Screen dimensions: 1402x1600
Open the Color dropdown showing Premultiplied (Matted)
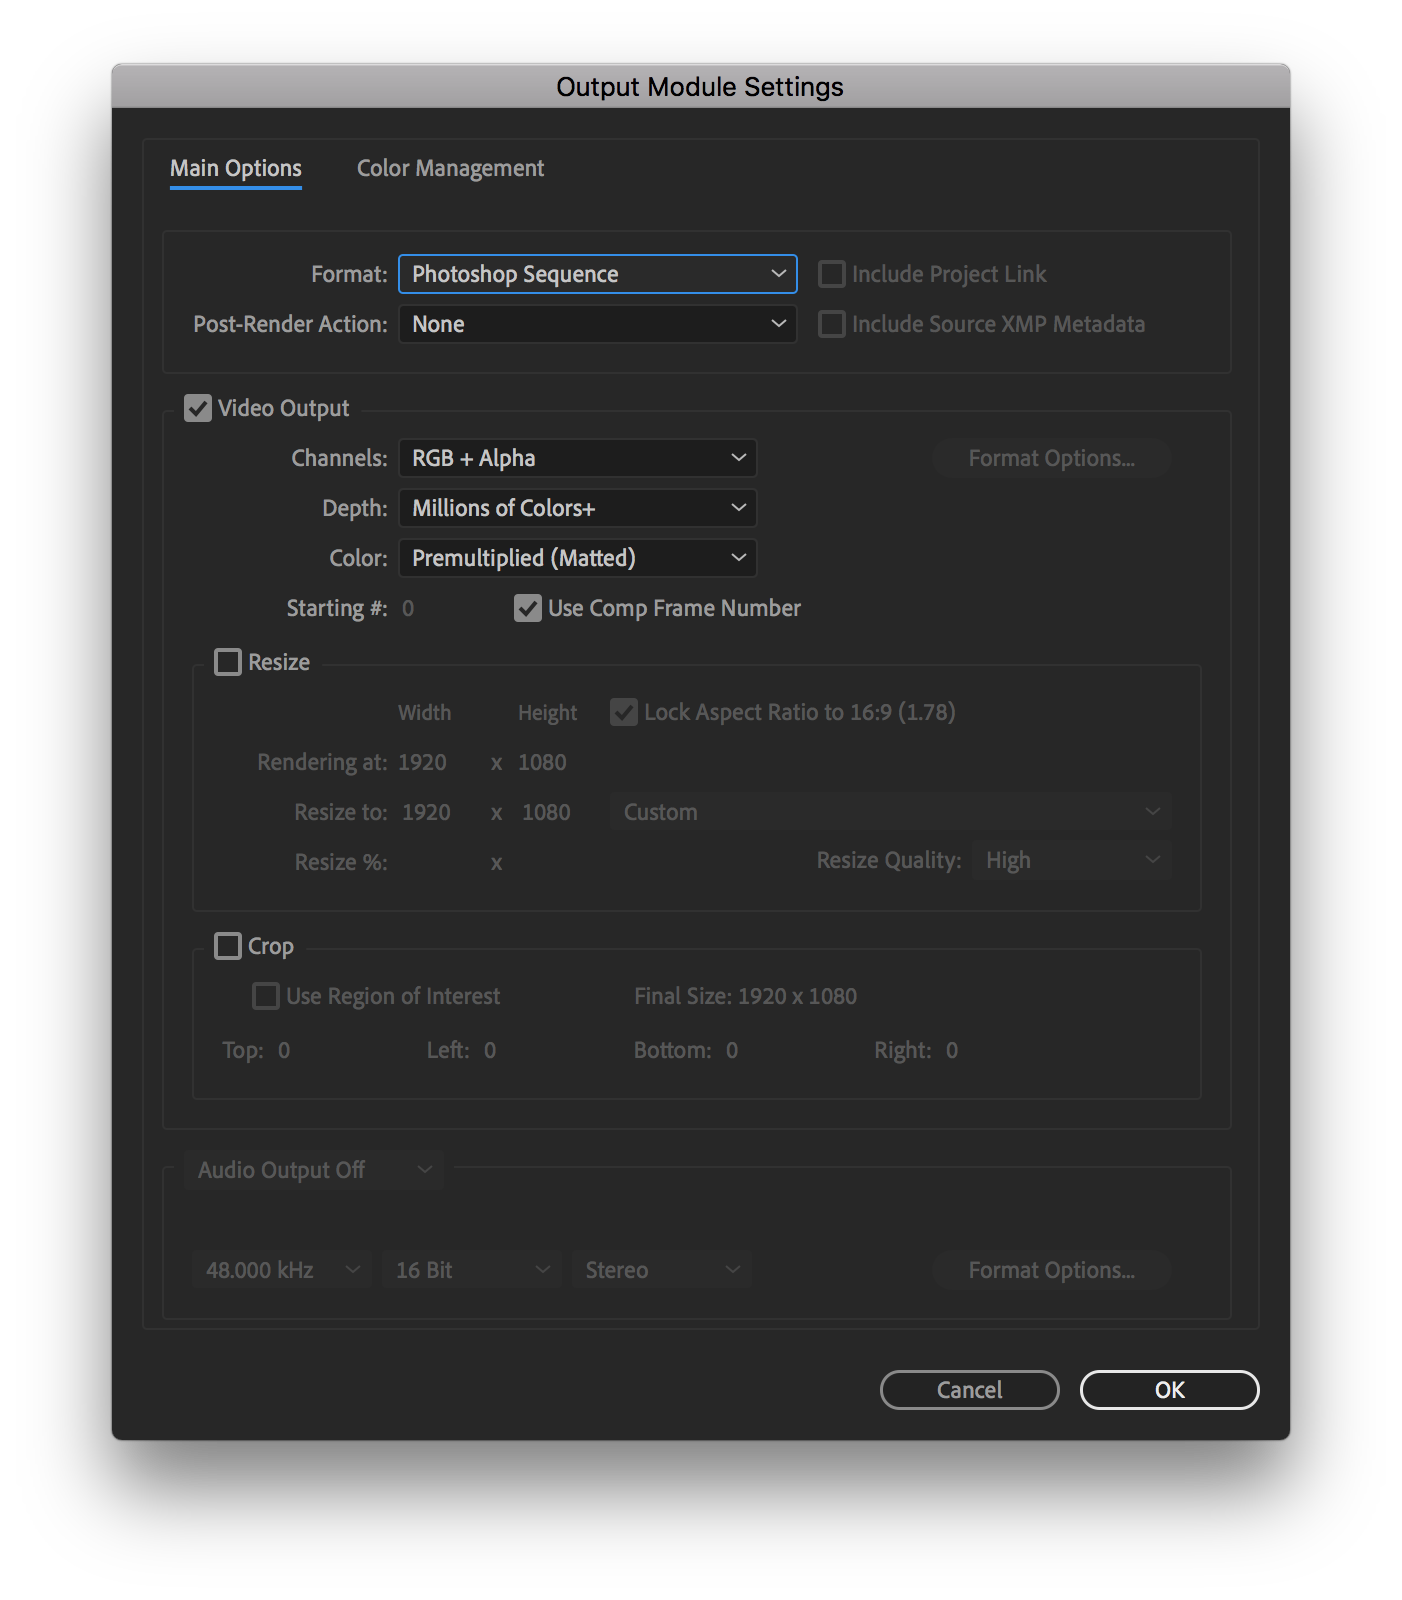point(578,558)
